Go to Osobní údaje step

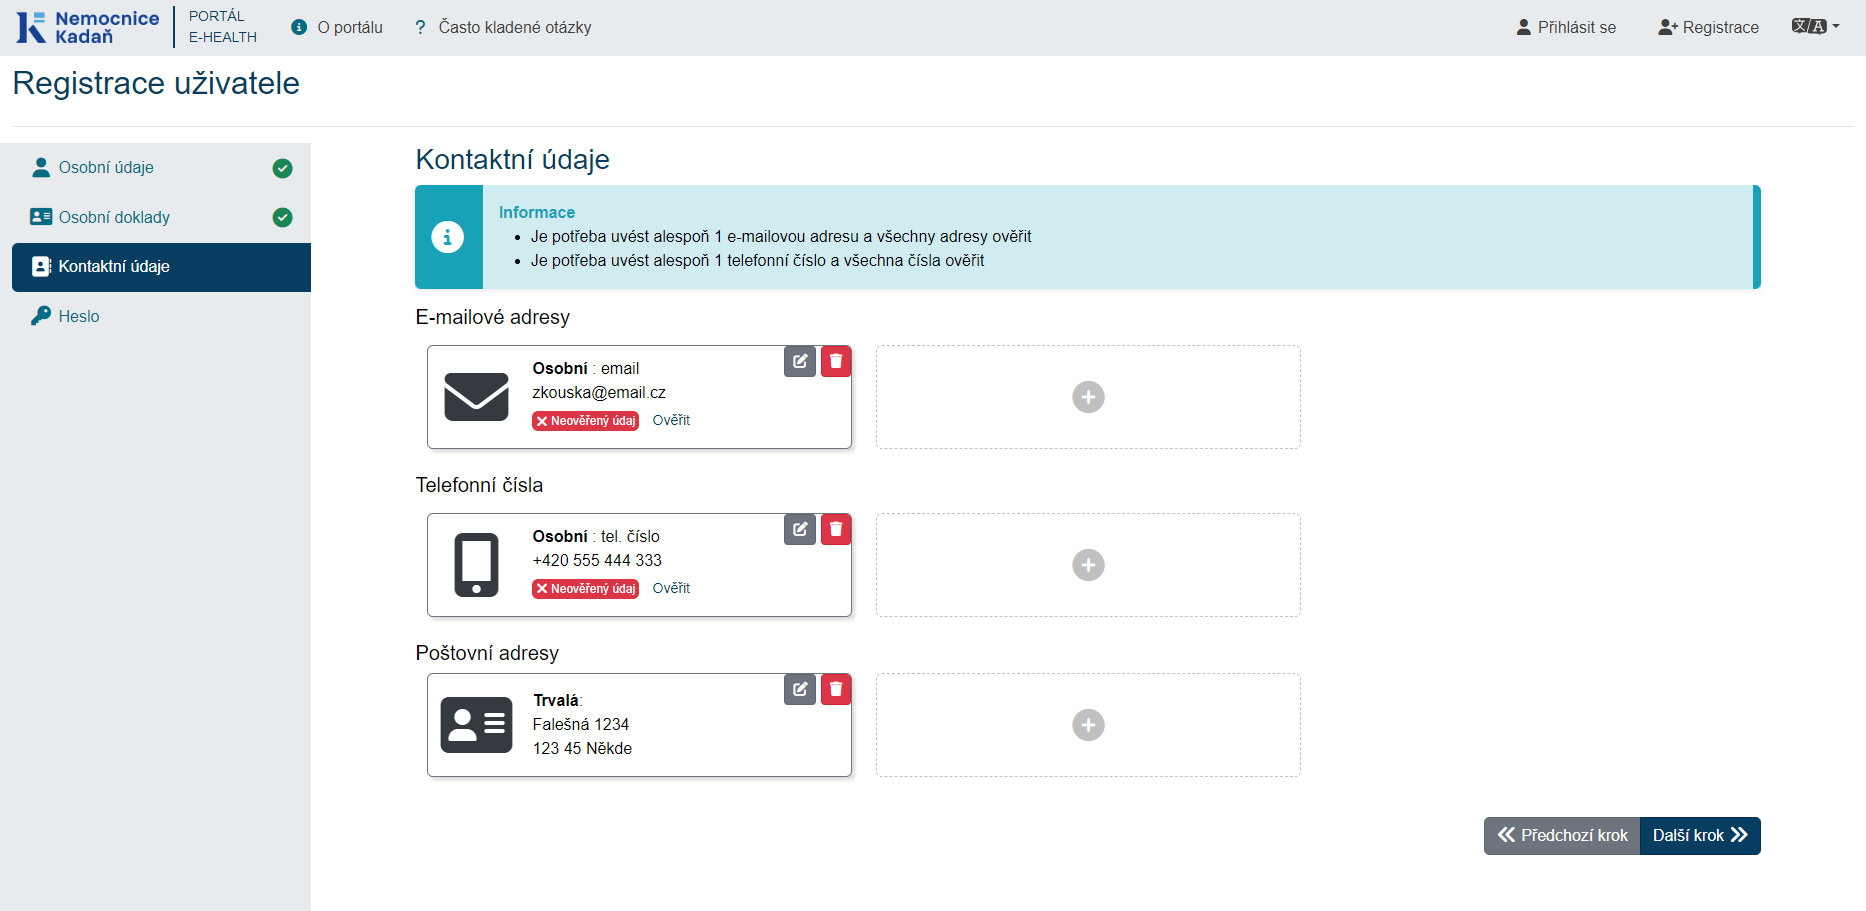162,167
